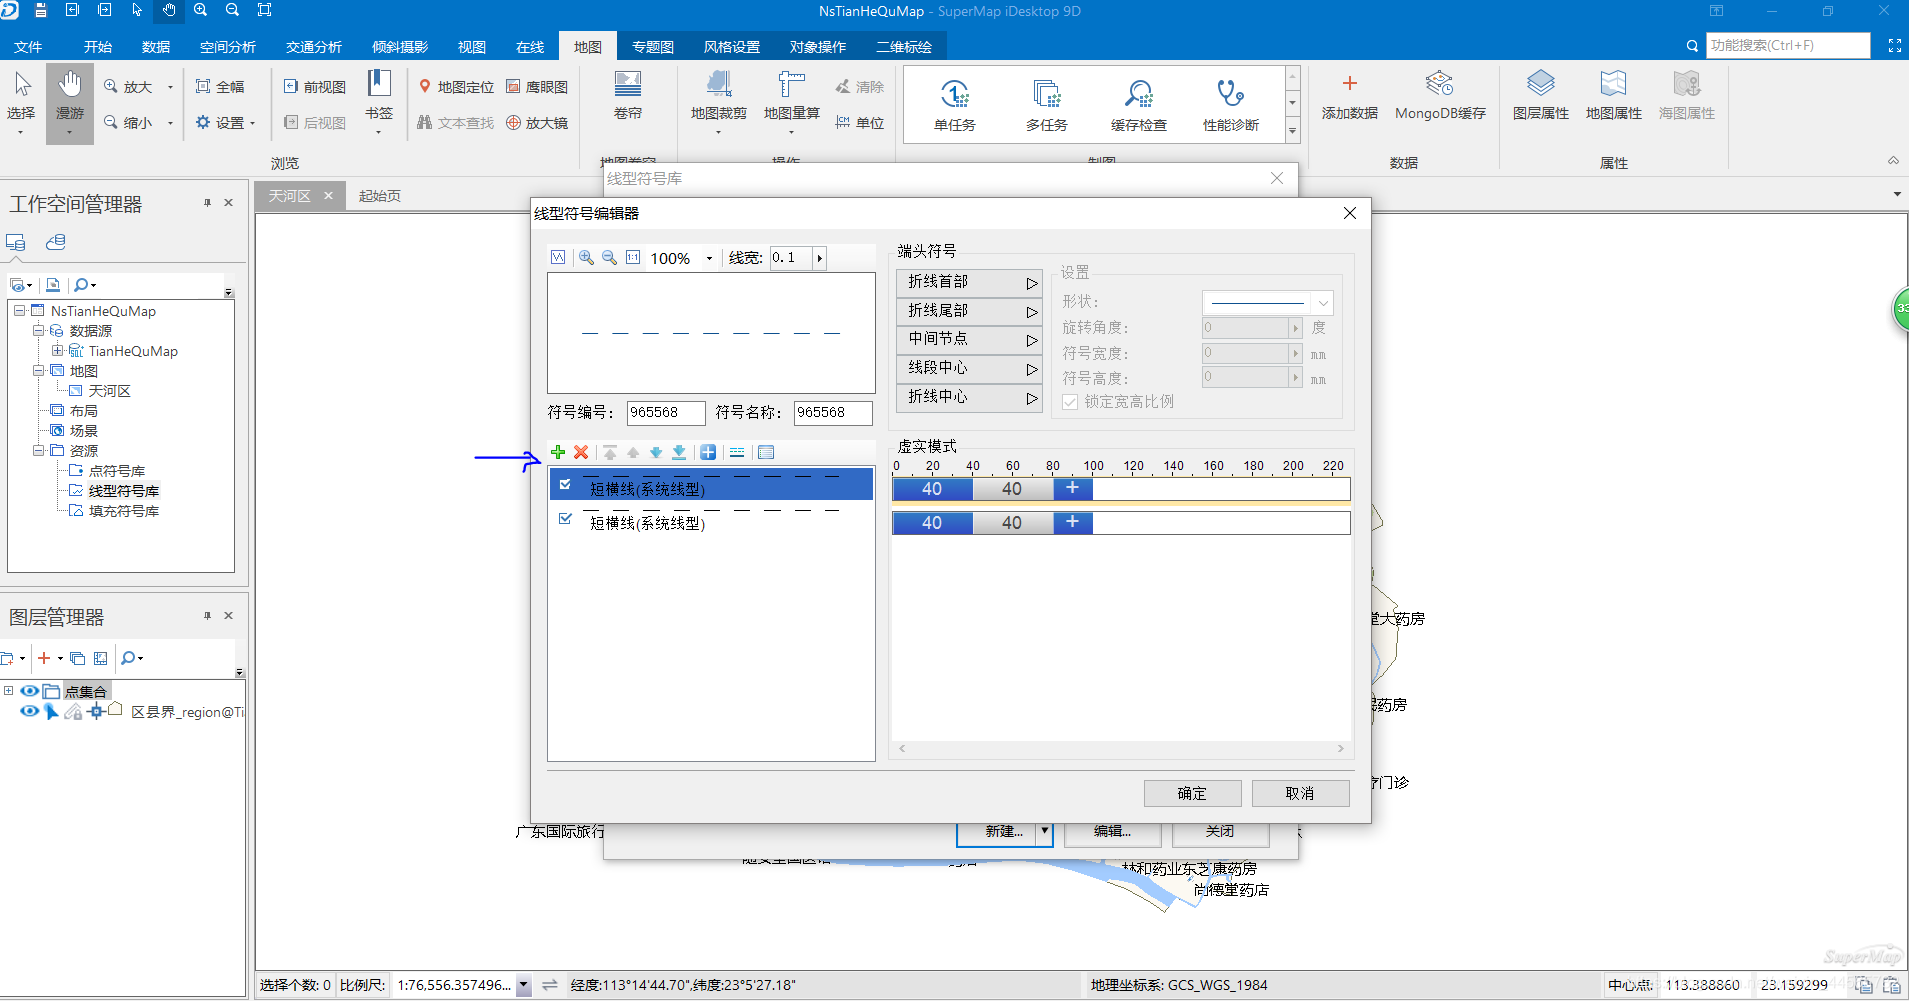
Task: Click first row's blue 40 dash segment
Action: 932,489
